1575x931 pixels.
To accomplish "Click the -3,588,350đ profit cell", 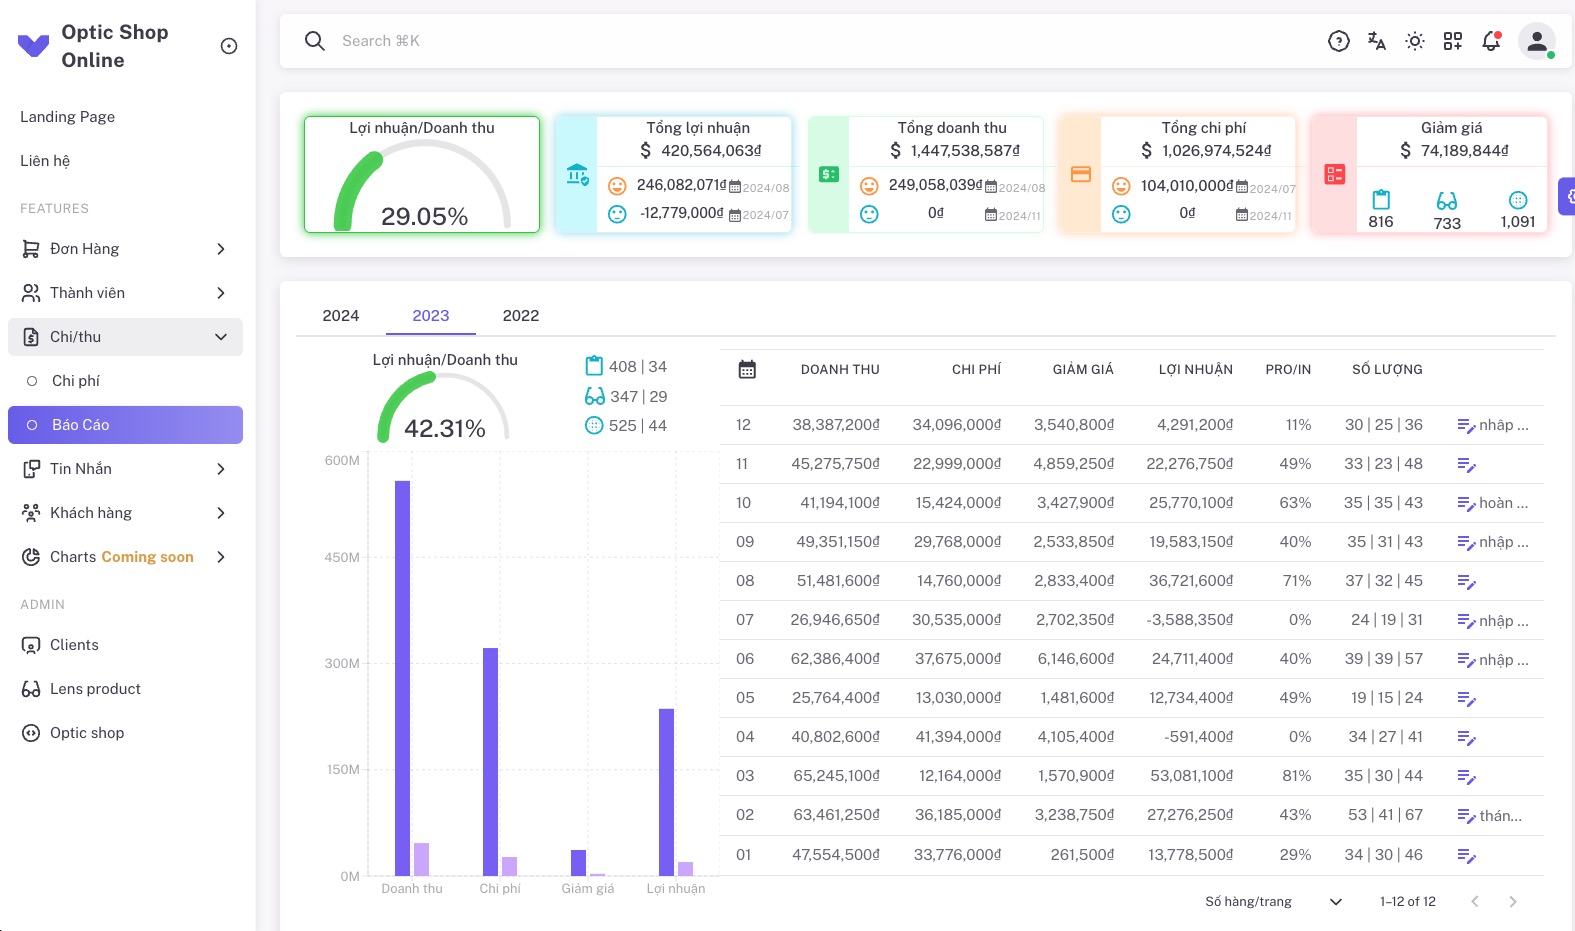I will coord(1190,620).
